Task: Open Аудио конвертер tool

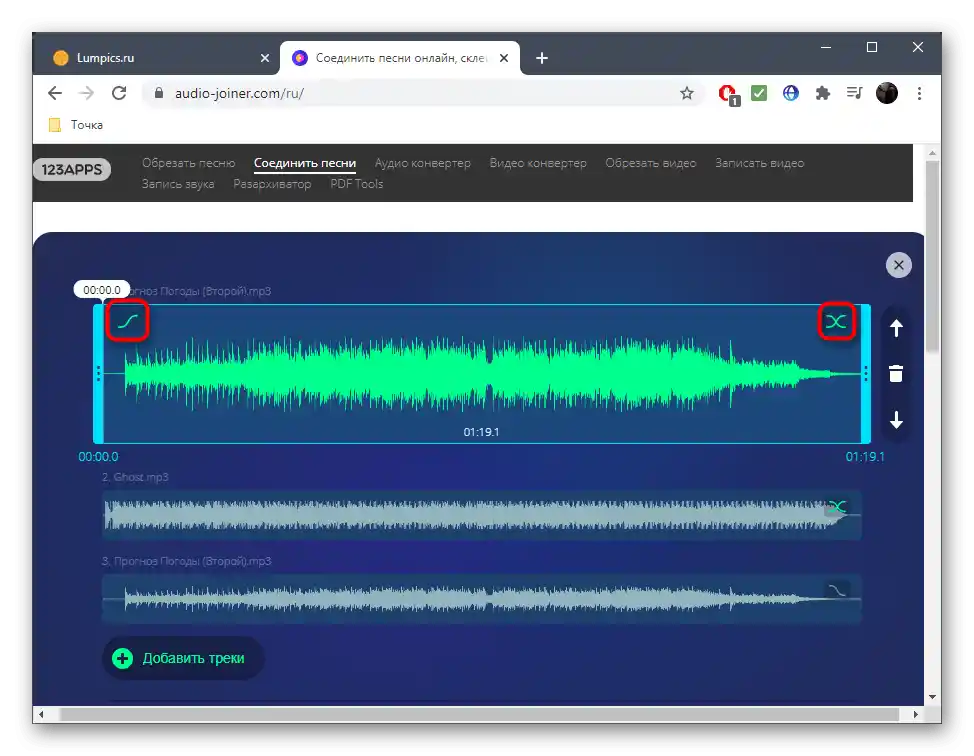Action: coord(422,163)
